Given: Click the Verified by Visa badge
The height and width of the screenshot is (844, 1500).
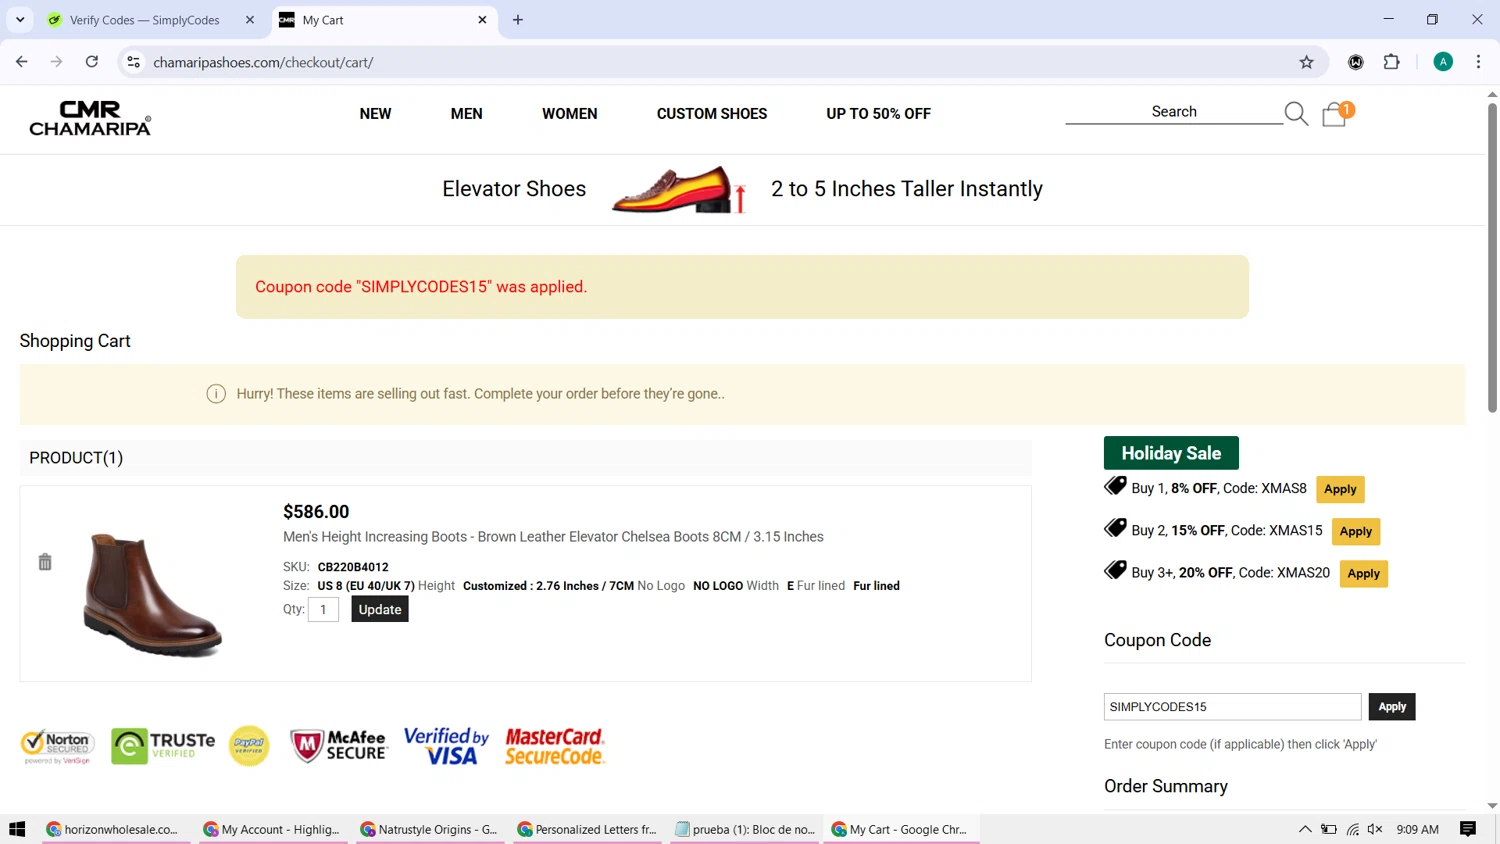Looking at the screenshot, I should click(x=446, y=746).
